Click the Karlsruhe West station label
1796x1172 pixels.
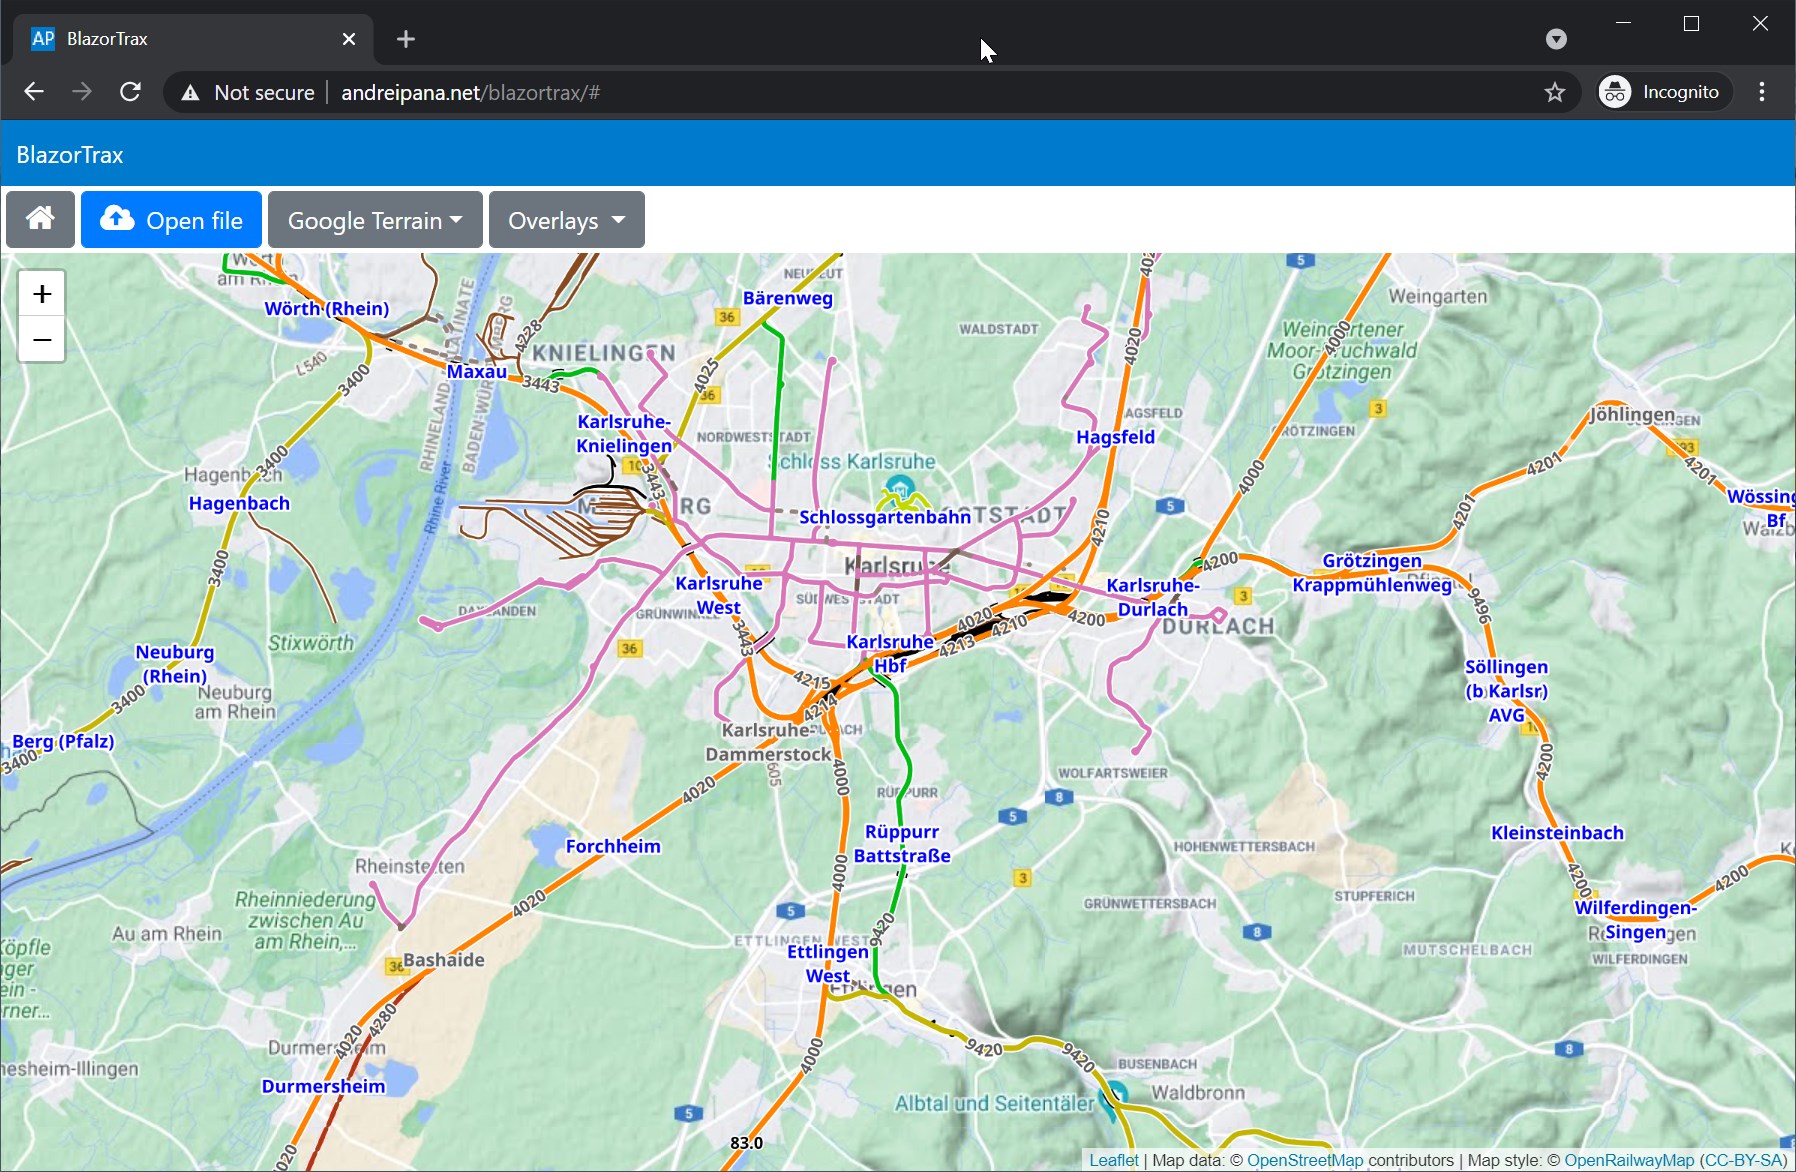[x=719, y=595]
